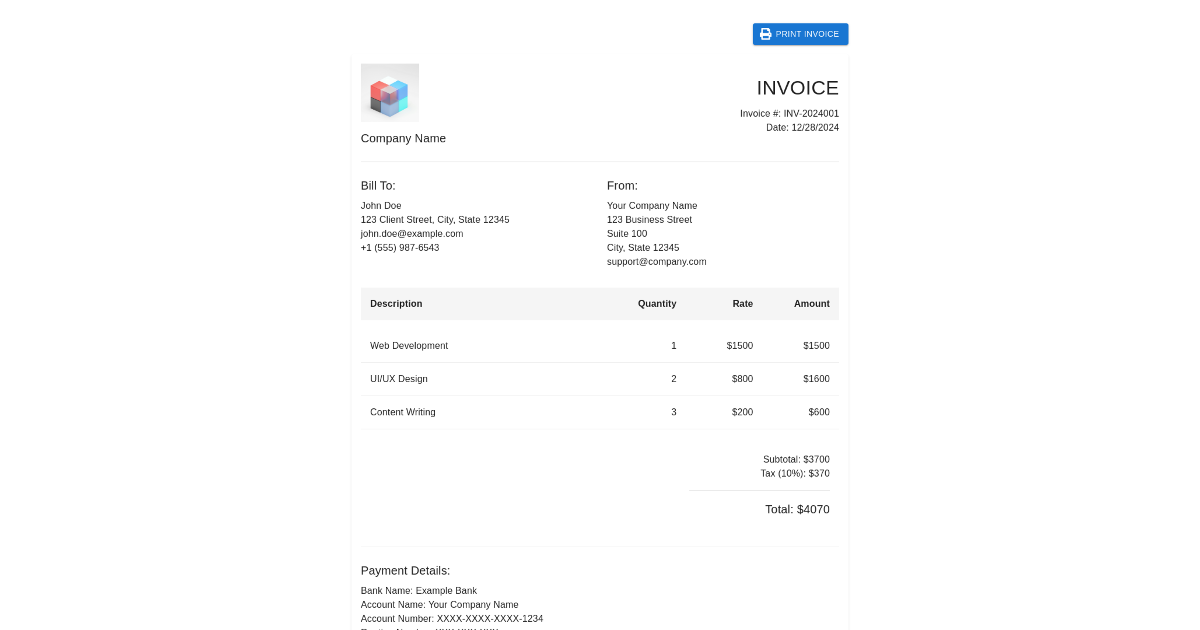
Task: Select the support@company.com email address
Action: pyautogui.click(x=656, y=261)
